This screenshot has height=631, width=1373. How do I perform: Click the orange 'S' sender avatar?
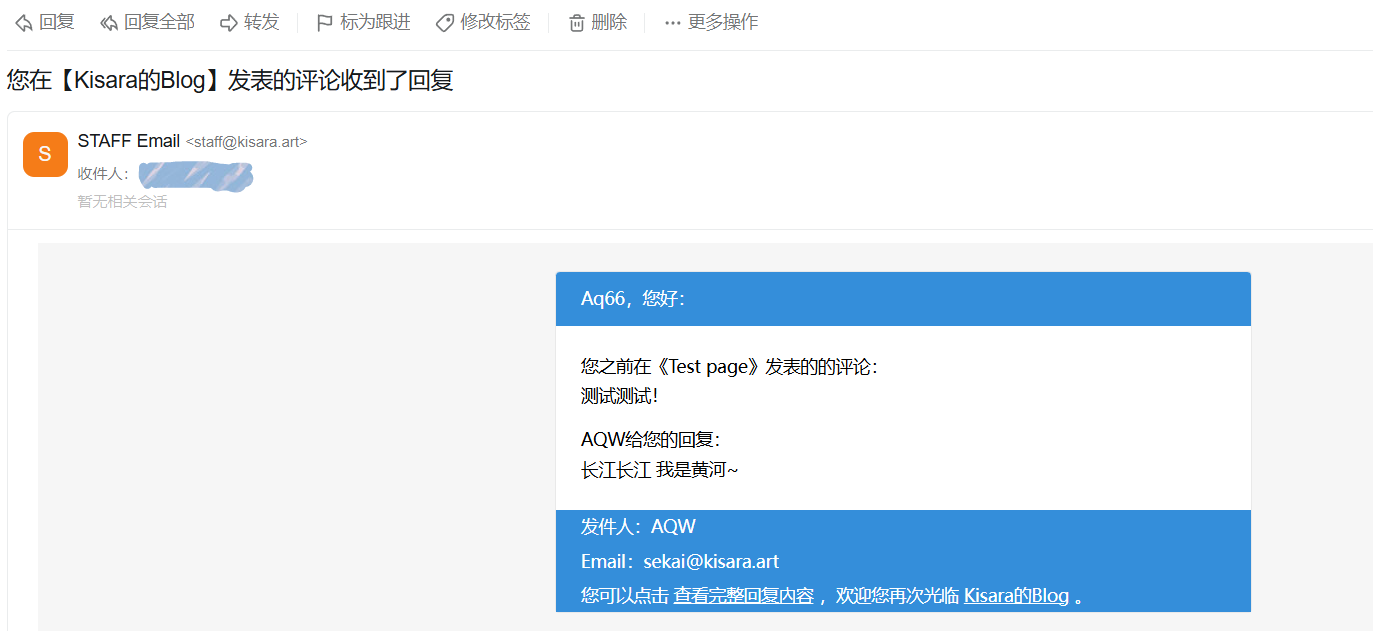click(44, 154)
